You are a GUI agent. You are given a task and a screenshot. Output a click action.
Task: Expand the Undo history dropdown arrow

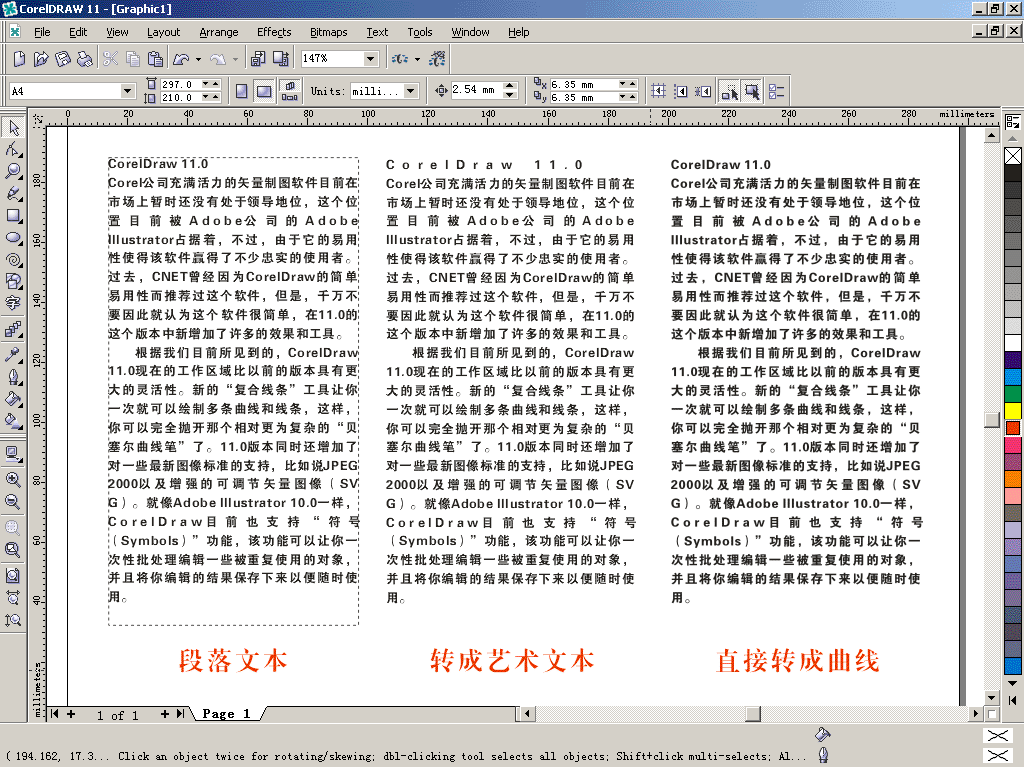(199, 59)
